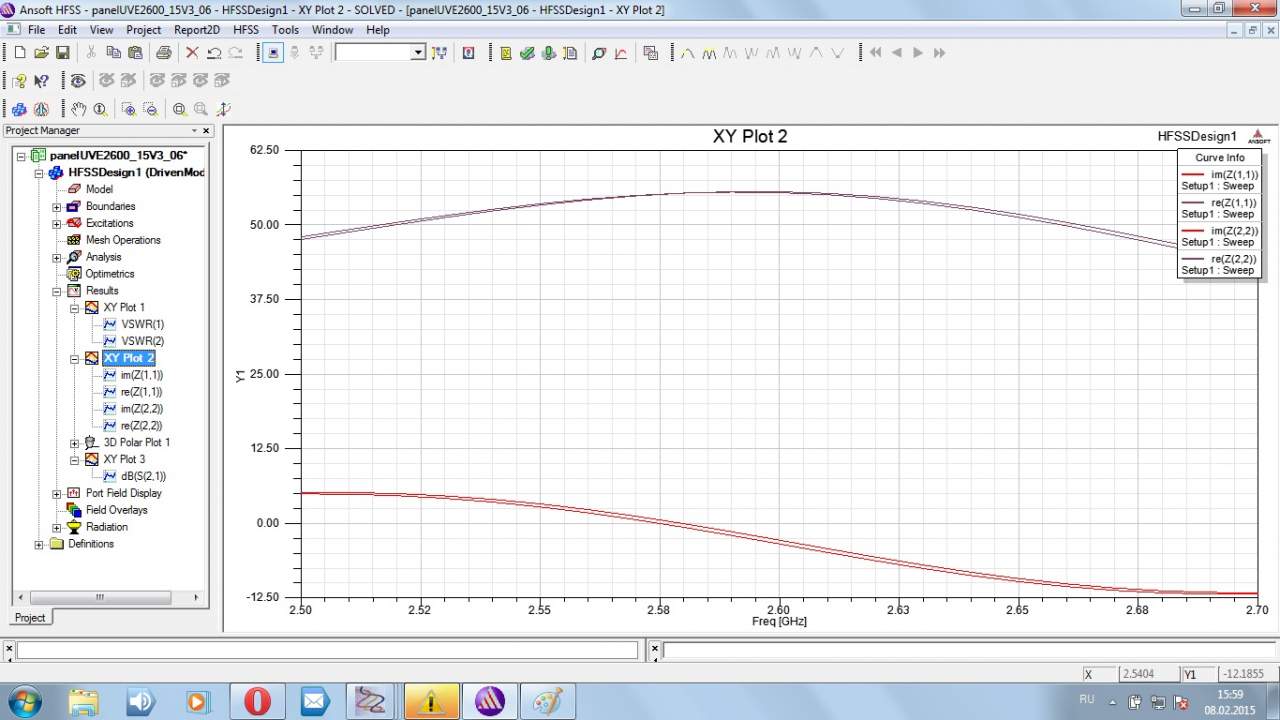Click the Validate green checkmark icon

click(x=527, y=53)
